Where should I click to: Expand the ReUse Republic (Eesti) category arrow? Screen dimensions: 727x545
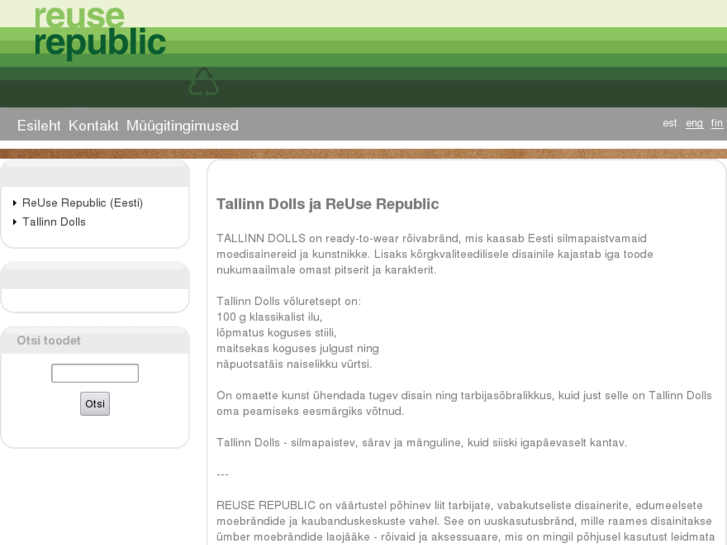pyautogui.click(x=15, y=203)
